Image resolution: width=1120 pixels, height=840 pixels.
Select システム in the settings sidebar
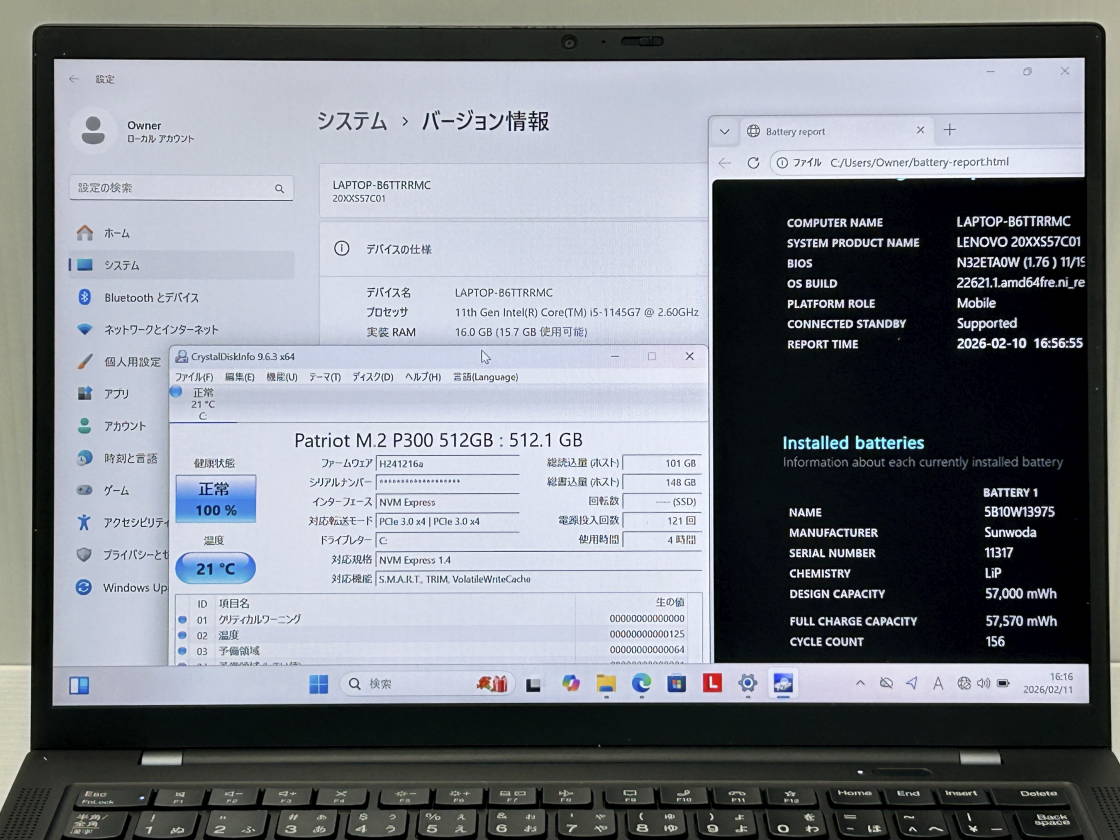[x=122, y=265]
